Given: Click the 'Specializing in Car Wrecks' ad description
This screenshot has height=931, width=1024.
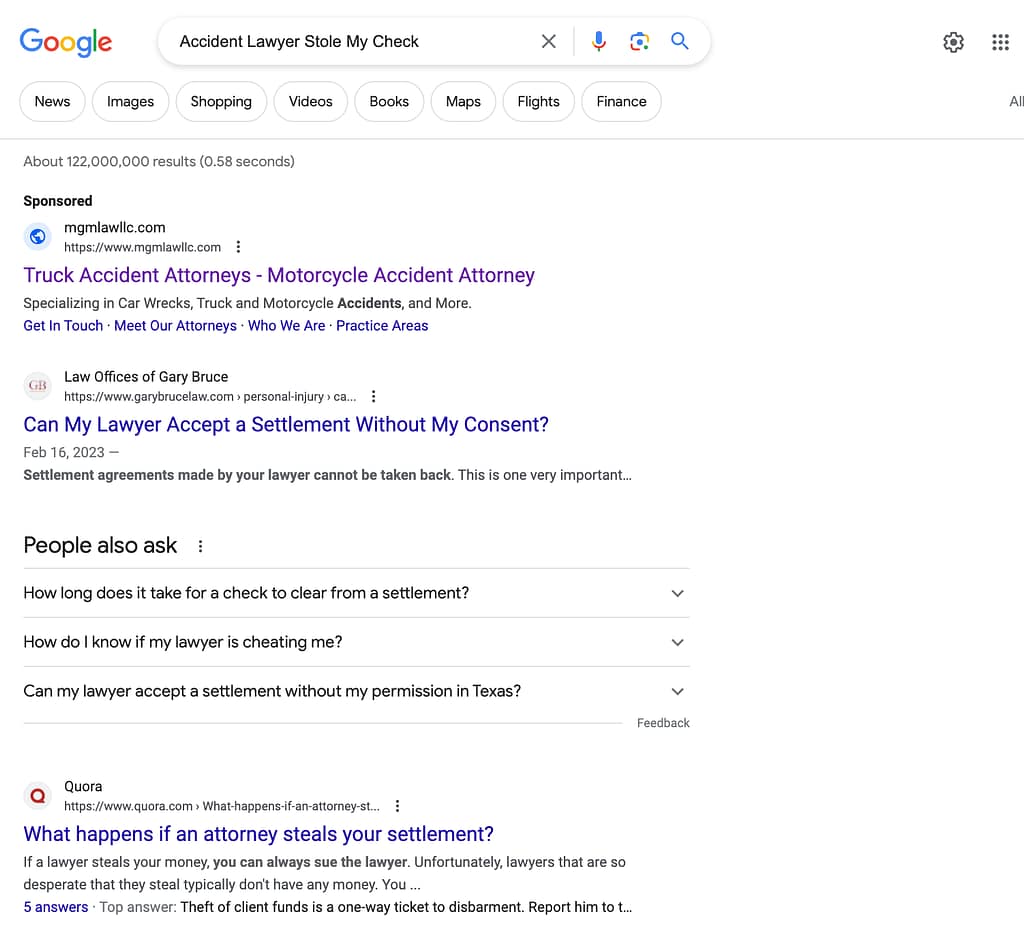Looking at the screenshot, I should (248, 303).
